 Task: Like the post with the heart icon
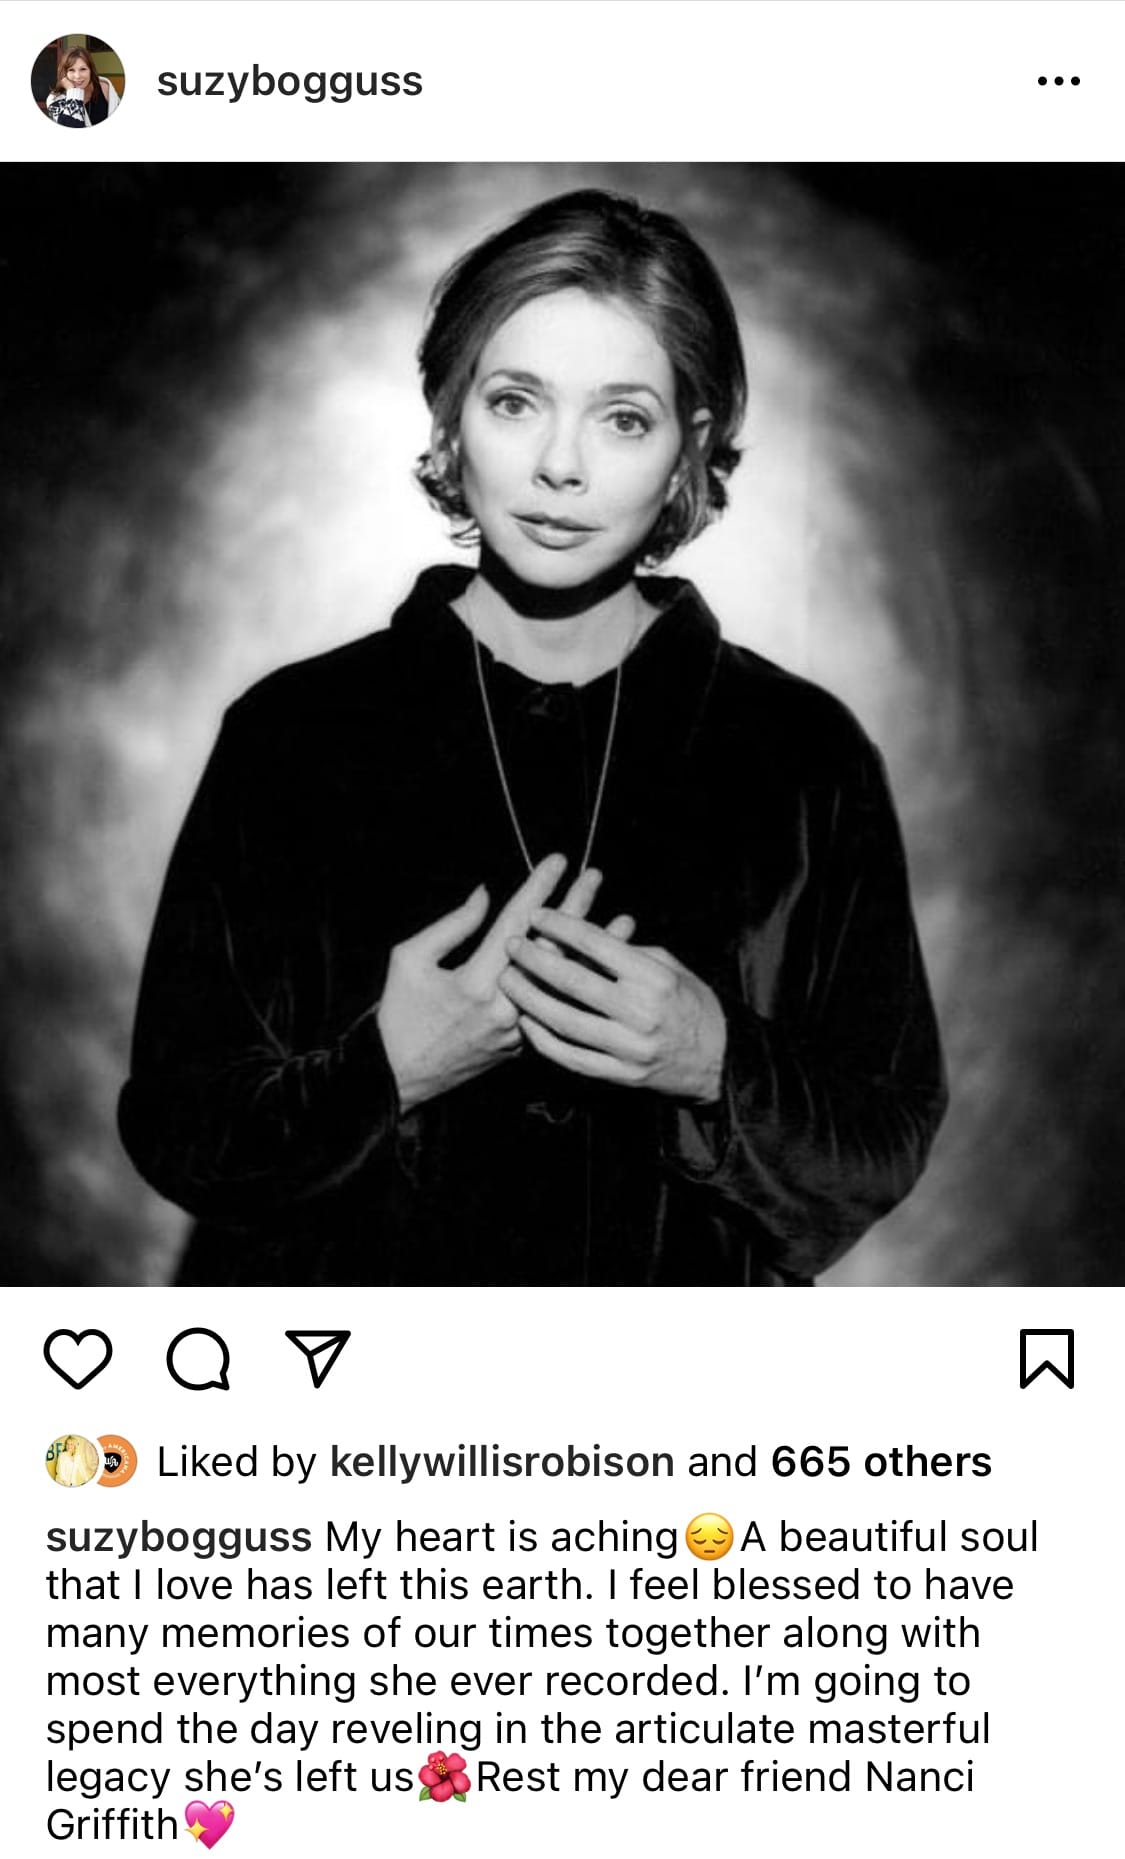78,1359
